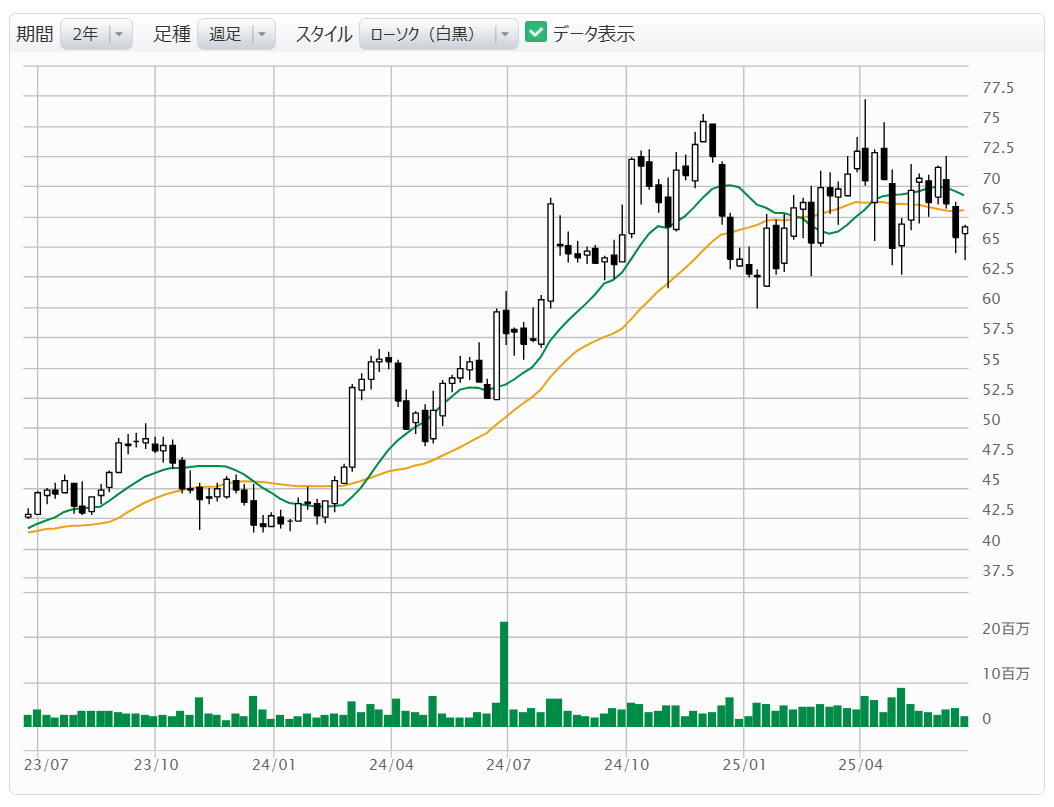Click the スタイル label text

pyautogui.click(x=324, y=34)
